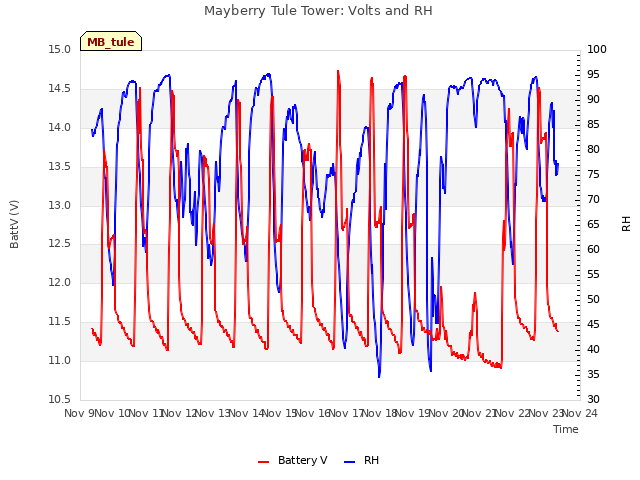Click the BattV (V) axis label

click(14, 224)
